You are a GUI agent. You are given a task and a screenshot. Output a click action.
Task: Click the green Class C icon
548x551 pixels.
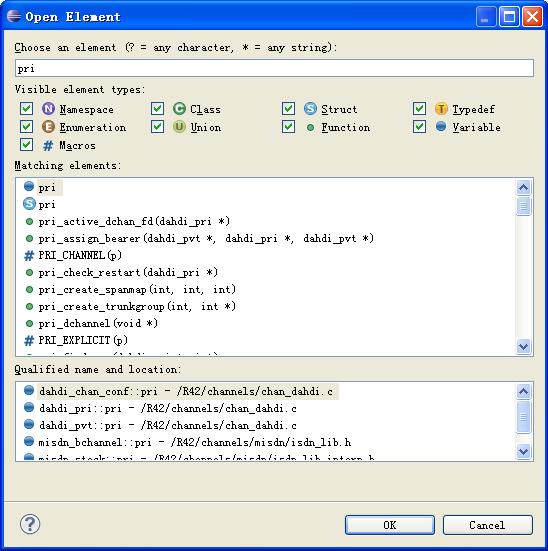coord(179,109)
